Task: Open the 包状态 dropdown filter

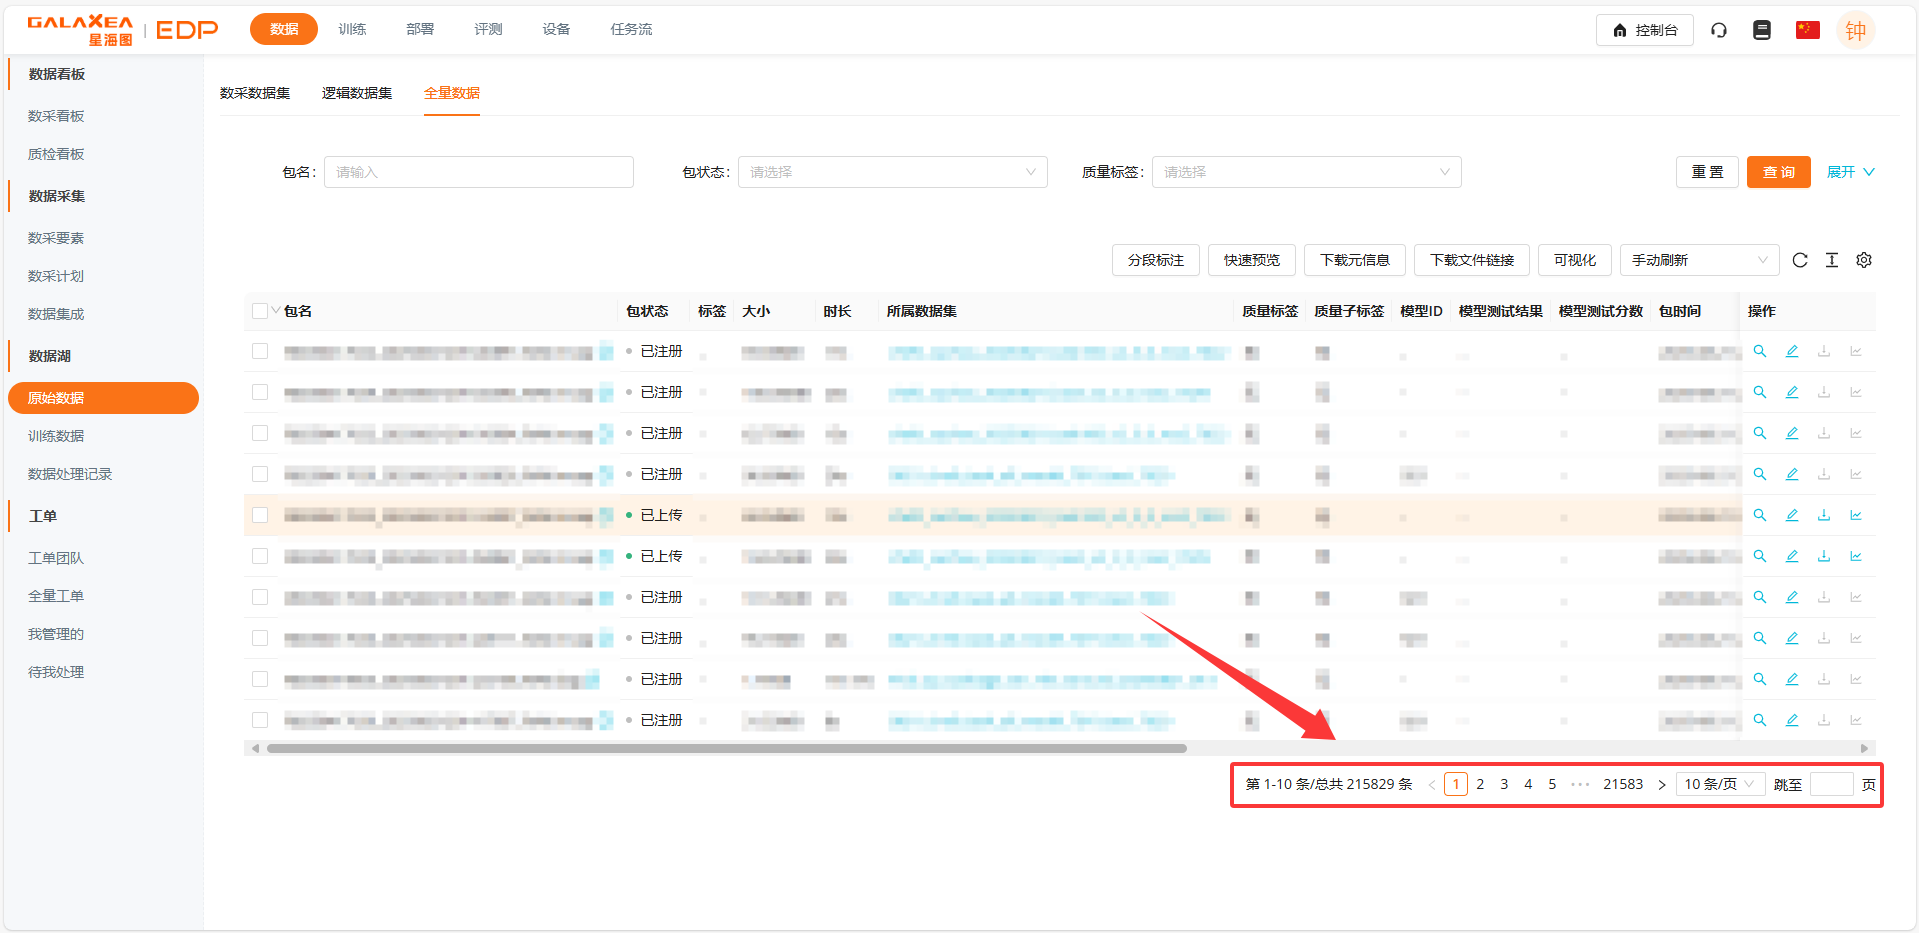Action: pyautogui.click(x=892, y=172)
